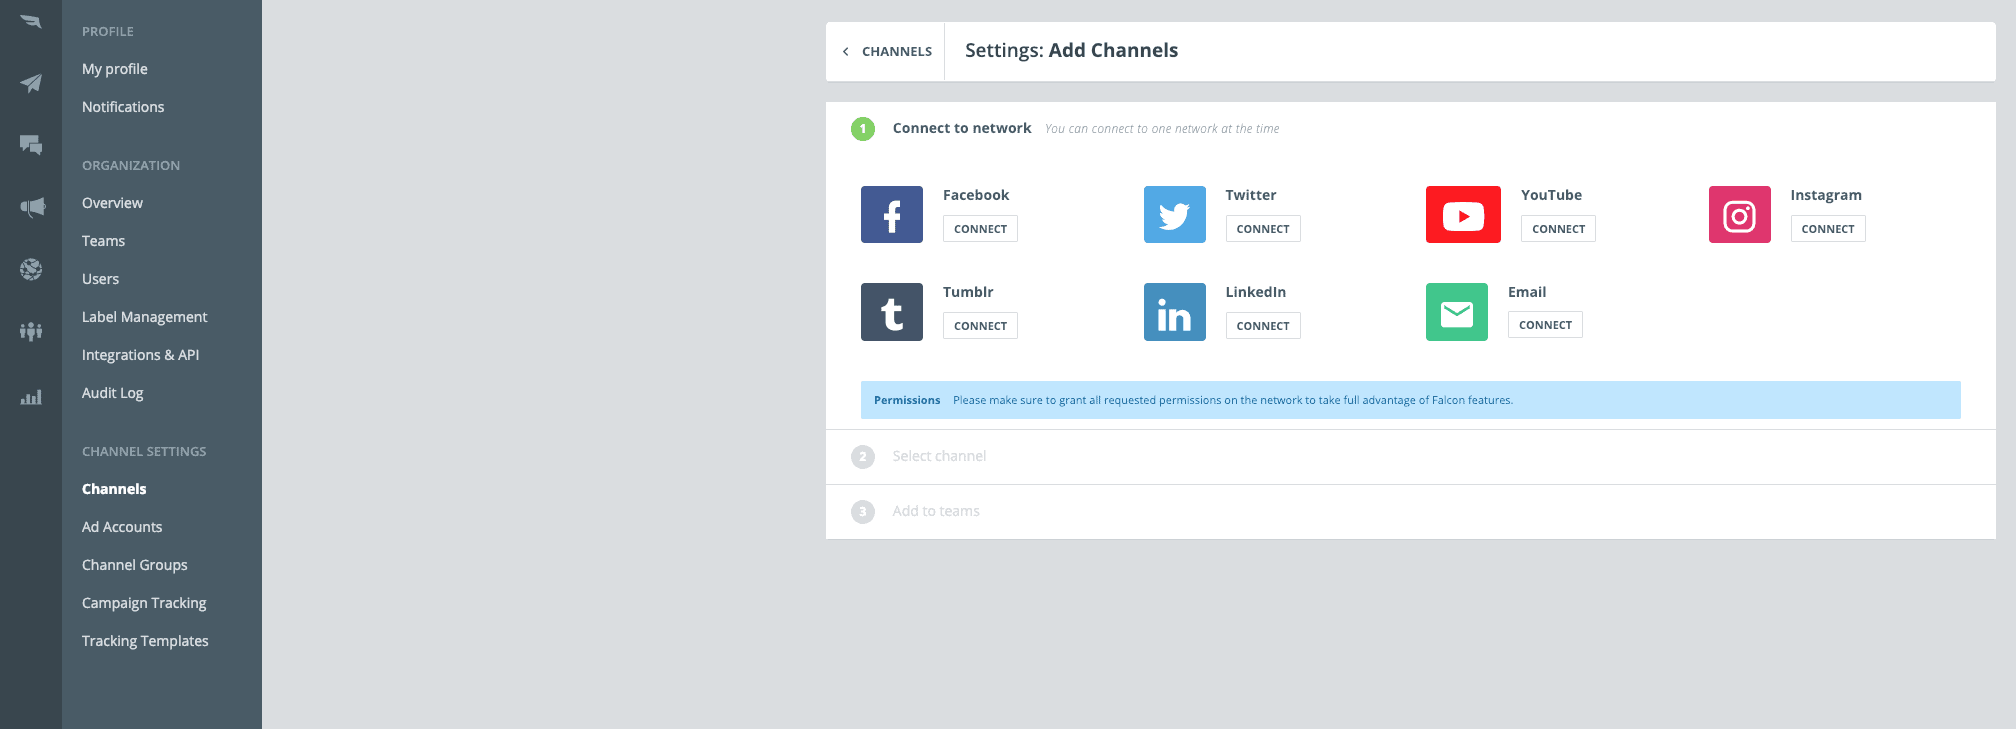The image size is (2016, 729).
Task: Connect an Email channel
Action: [x=1545, y=325]
